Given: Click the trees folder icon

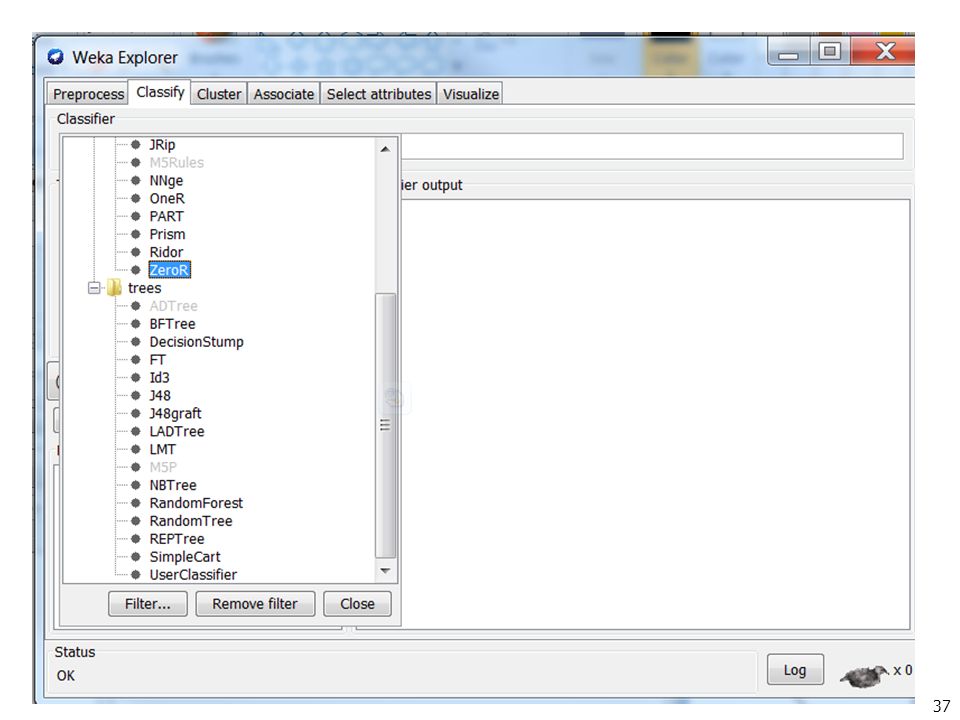Looking at the screenshot, I should pos(114,288).
